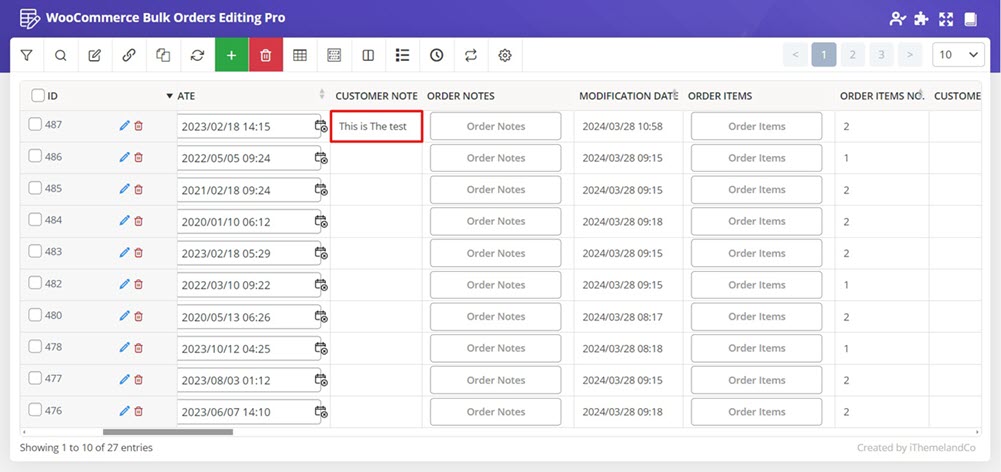Click the scrollbar right arrow under table
1001x472 pixels.
(977, 432)
